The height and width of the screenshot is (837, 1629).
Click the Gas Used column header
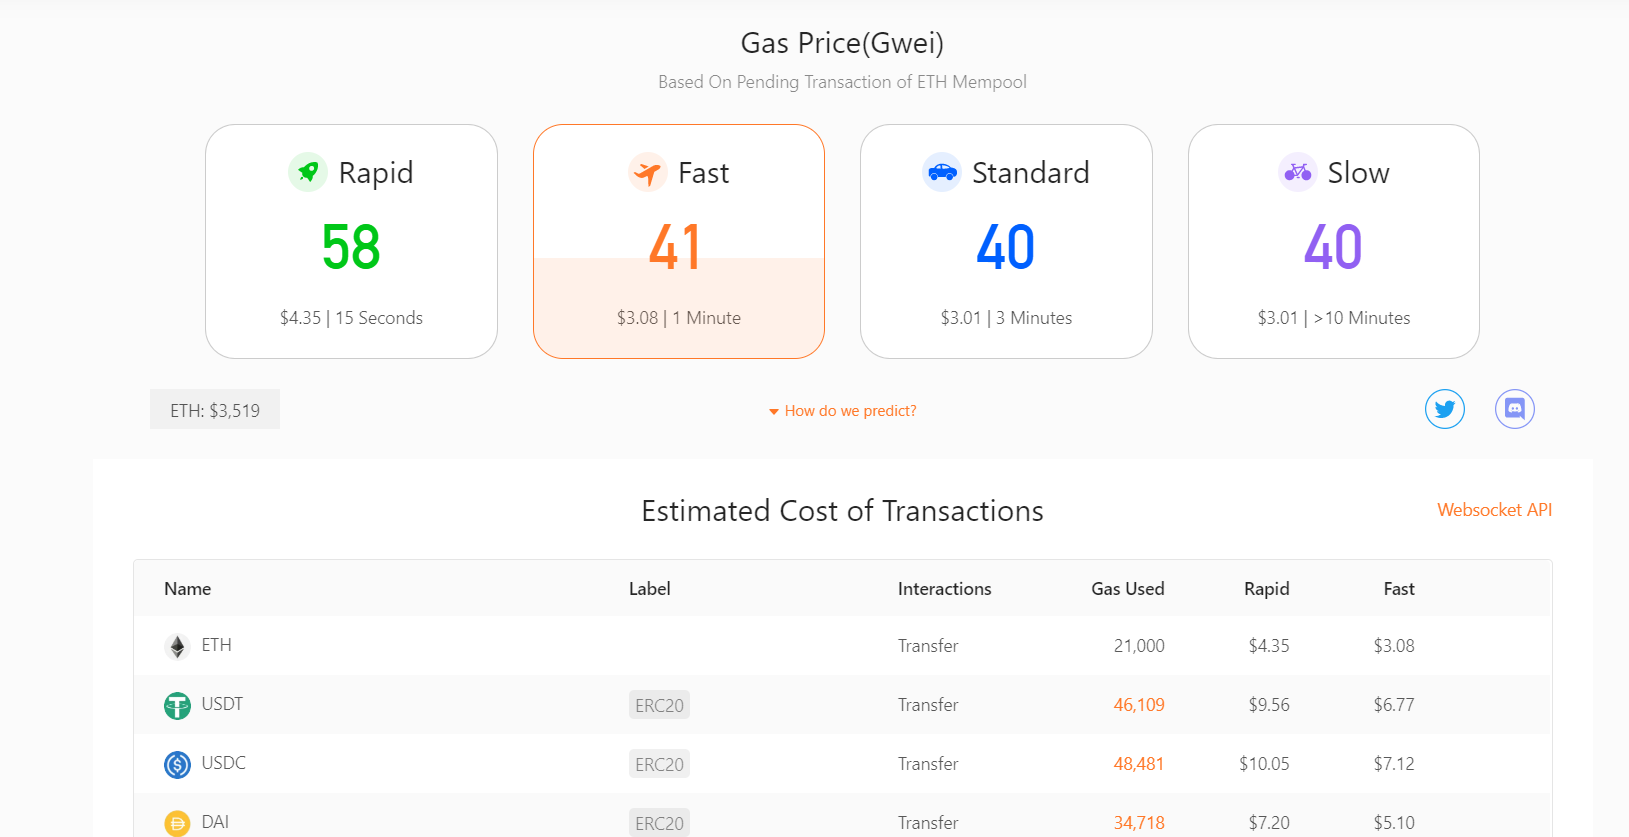pyautogui.click(x=1127, y=589)
